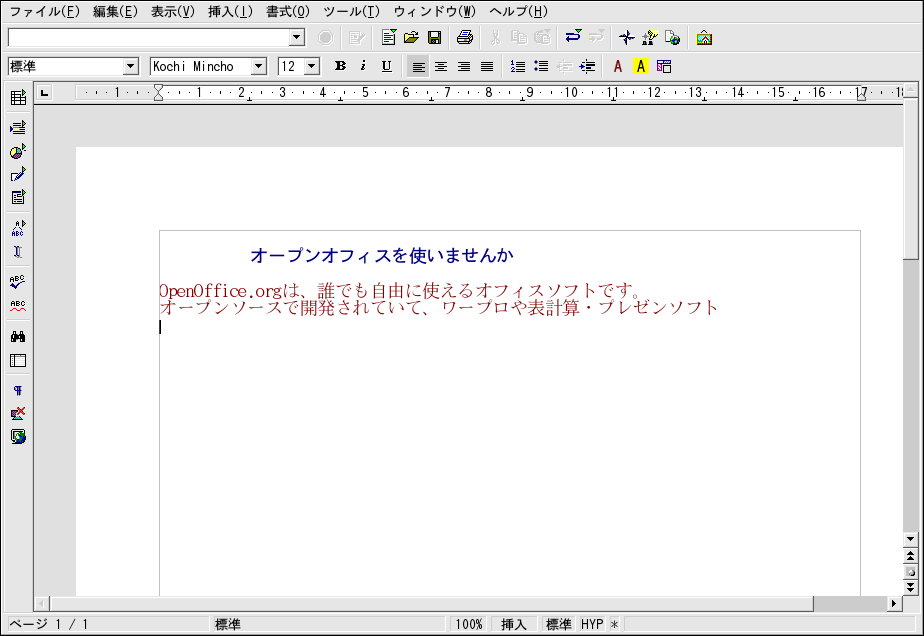Run the spellcheck (ABC checkmark) icon

click(x=17, y=282)
